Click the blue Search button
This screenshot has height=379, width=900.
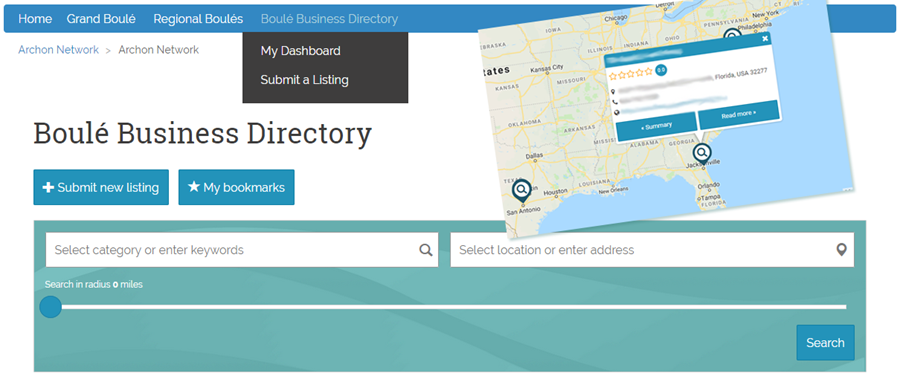(825, 343)
